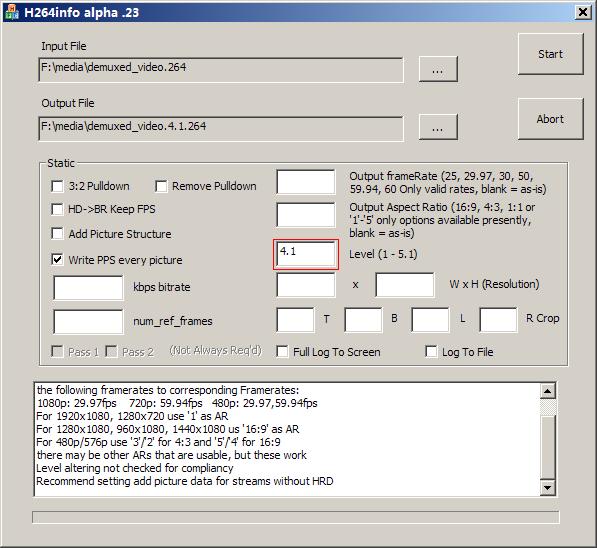This screenshot has height=548, width=597.
Task: Click the H264info app icon in title bar
Action: click(12, 12)
